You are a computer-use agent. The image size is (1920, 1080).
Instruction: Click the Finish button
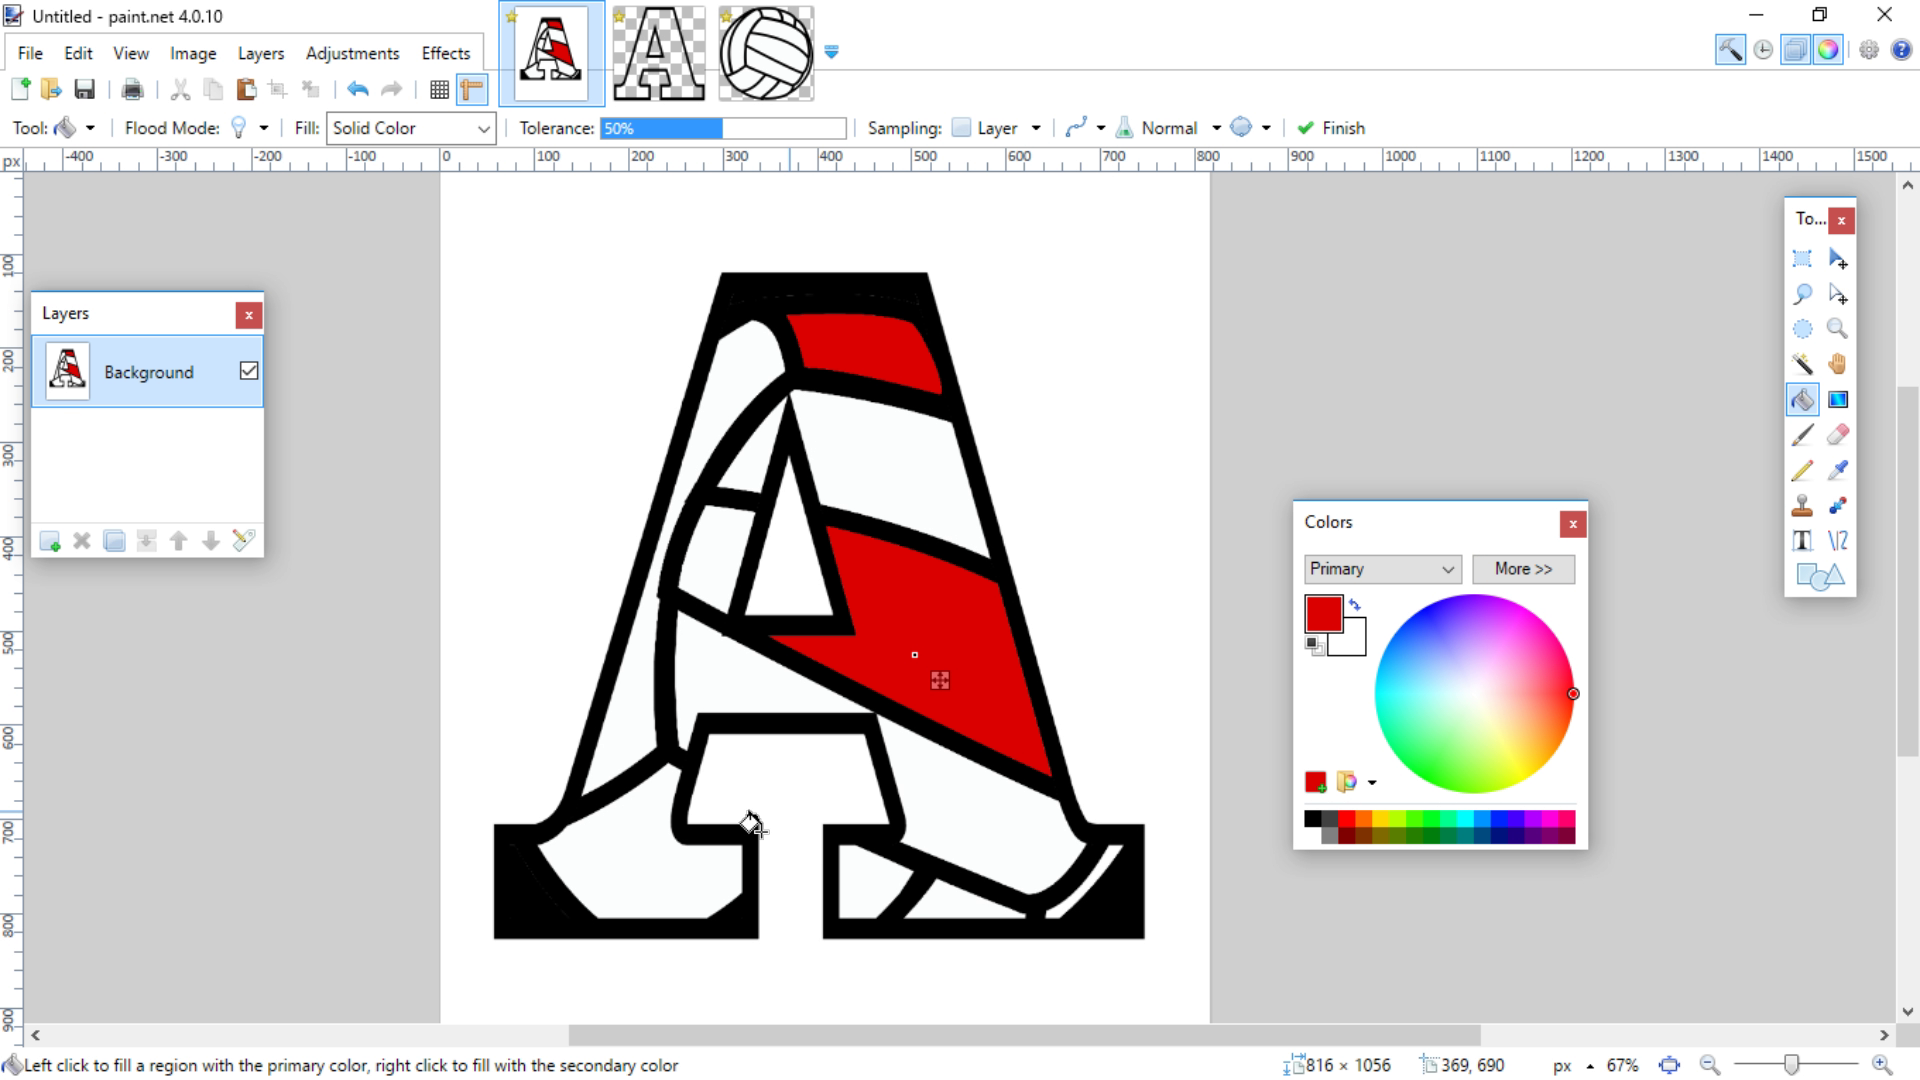pos(1331,128)
